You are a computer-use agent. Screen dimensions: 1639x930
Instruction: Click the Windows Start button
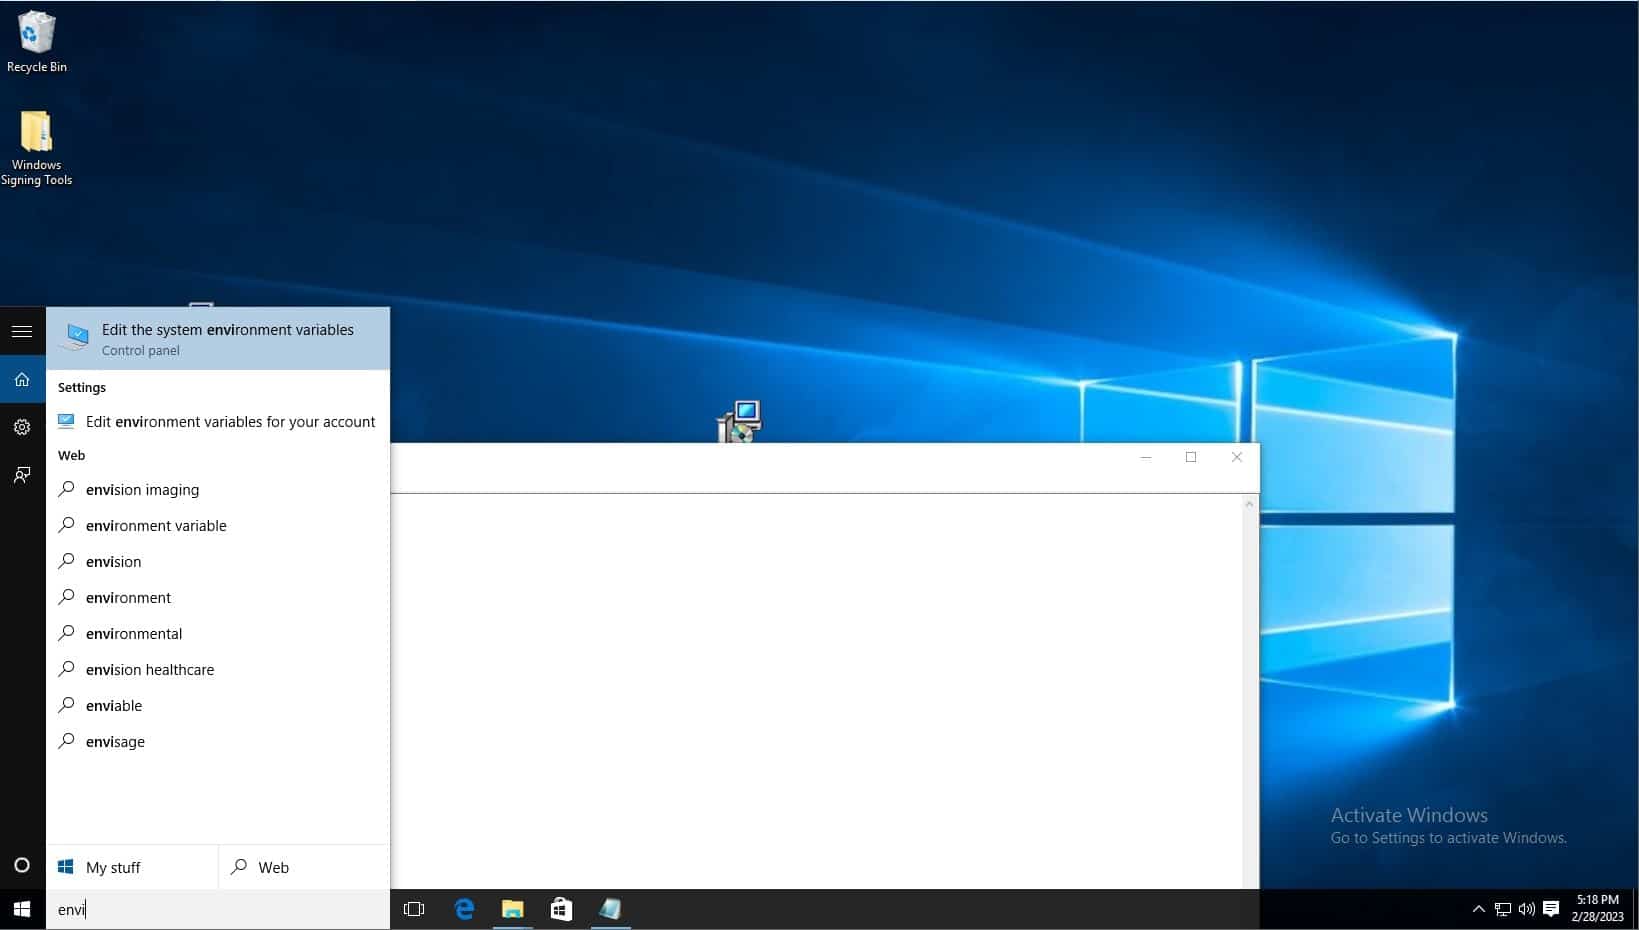(22, 909)
